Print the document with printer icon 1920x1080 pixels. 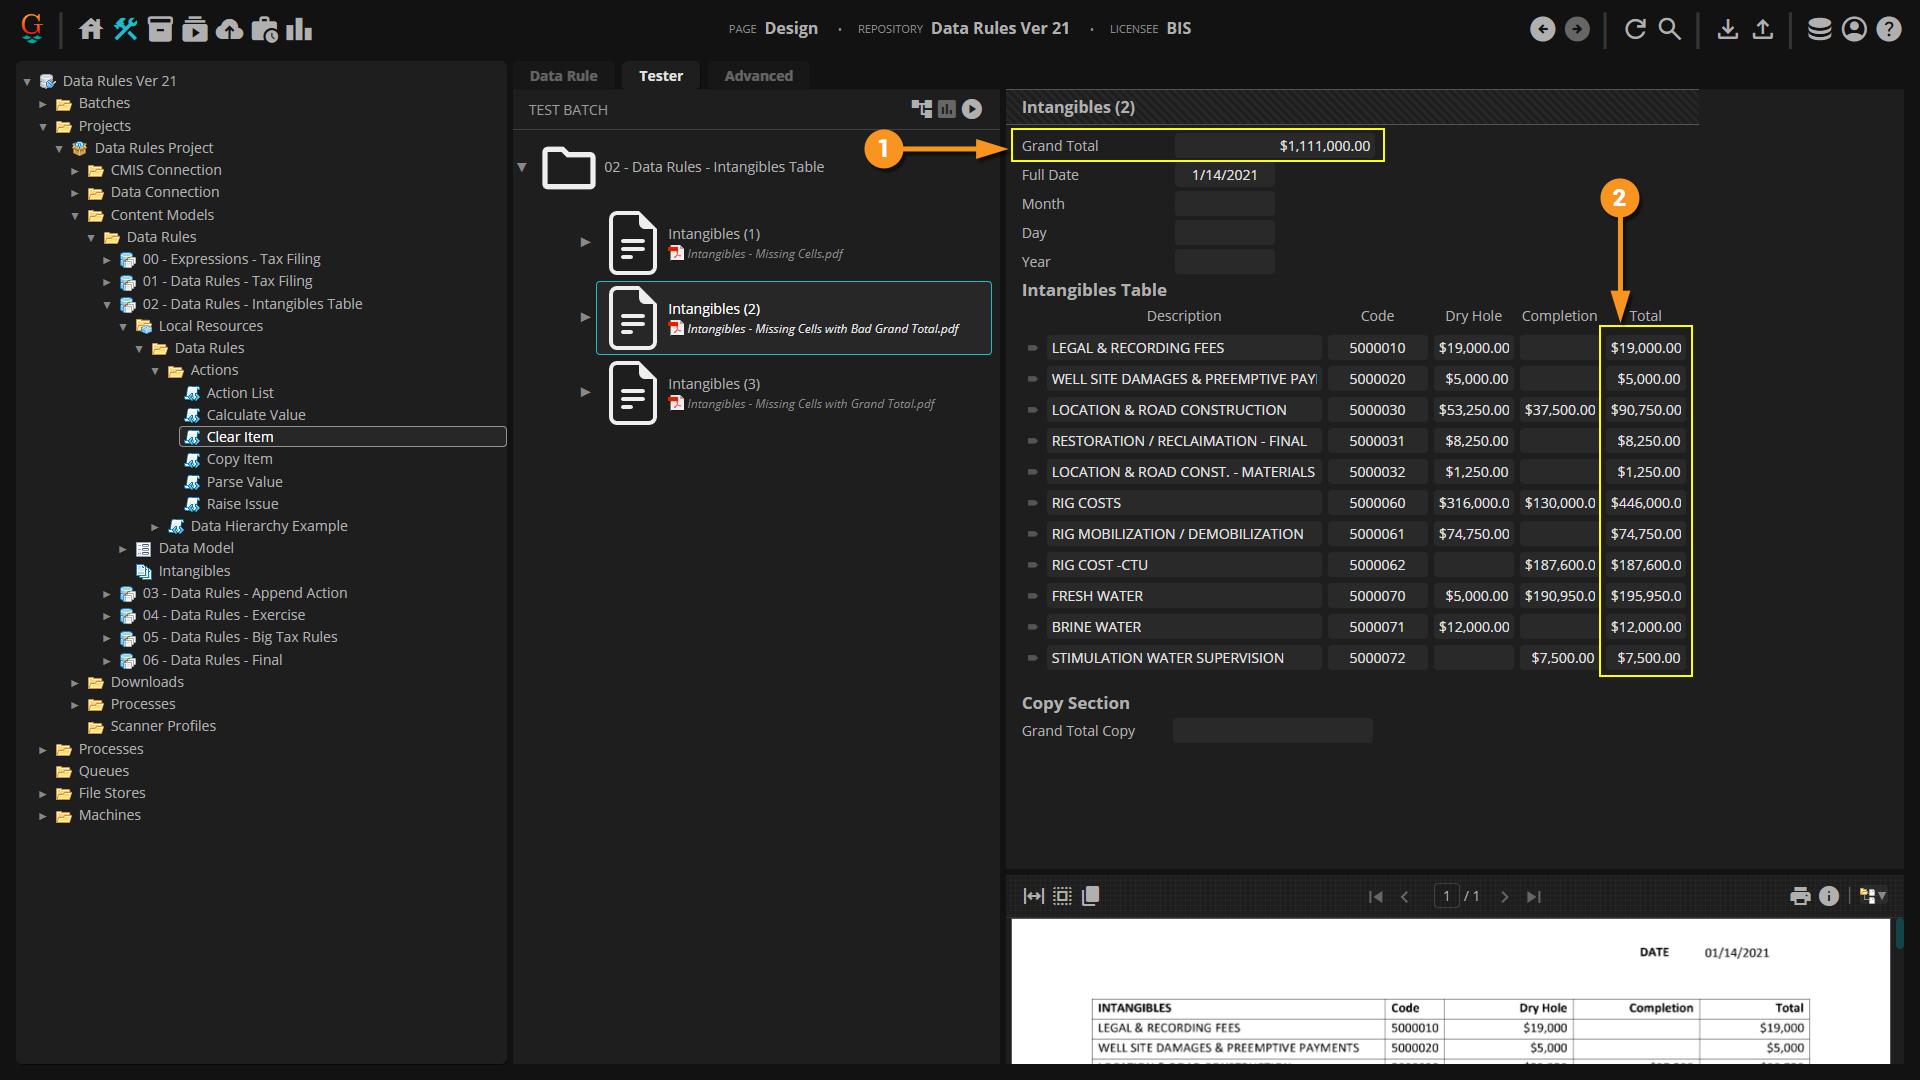pos(1800,896)
